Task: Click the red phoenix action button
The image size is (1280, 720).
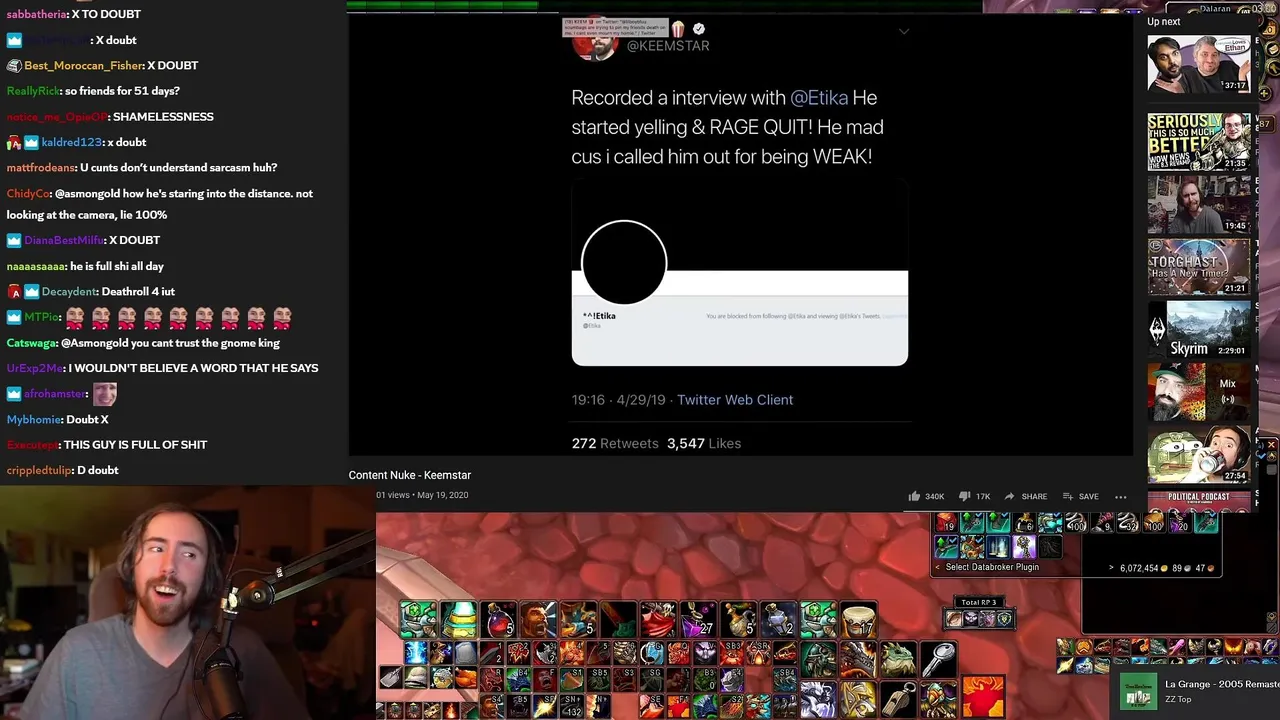Action: (x=983, y=696)
